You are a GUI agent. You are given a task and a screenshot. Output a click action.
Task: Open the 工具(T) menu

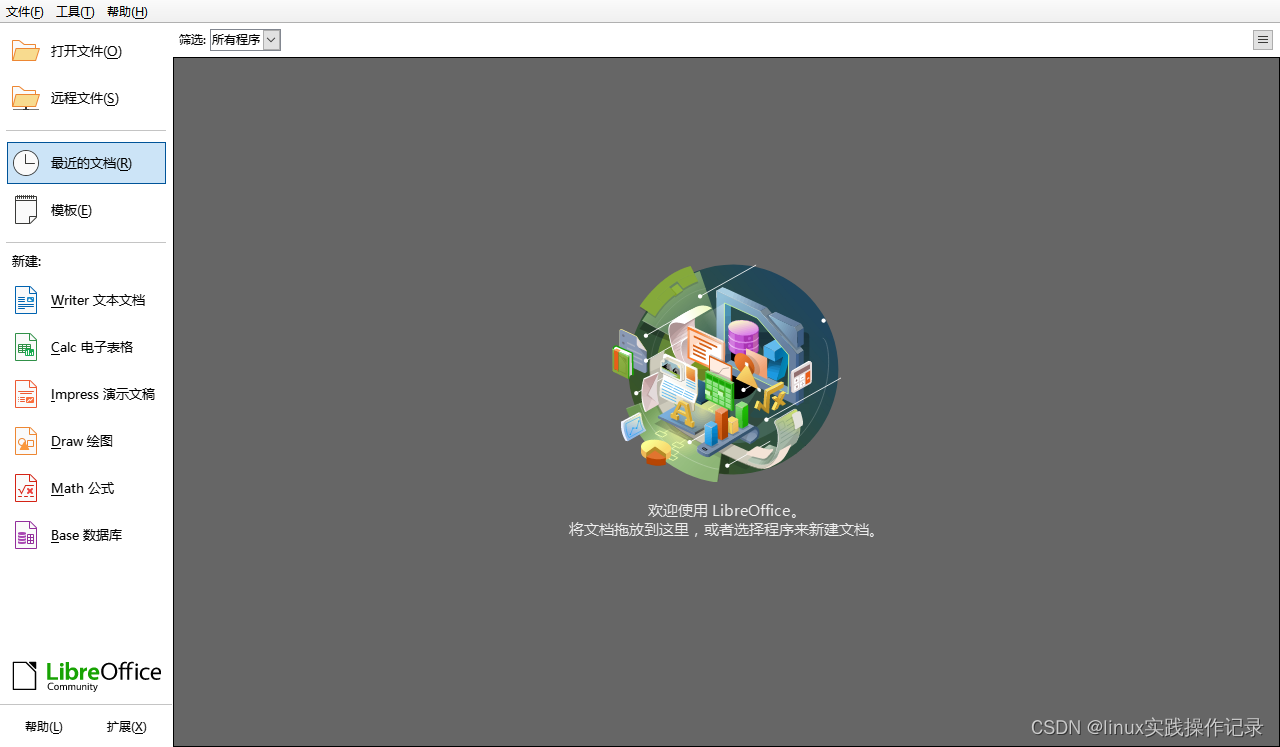[75, 12]
